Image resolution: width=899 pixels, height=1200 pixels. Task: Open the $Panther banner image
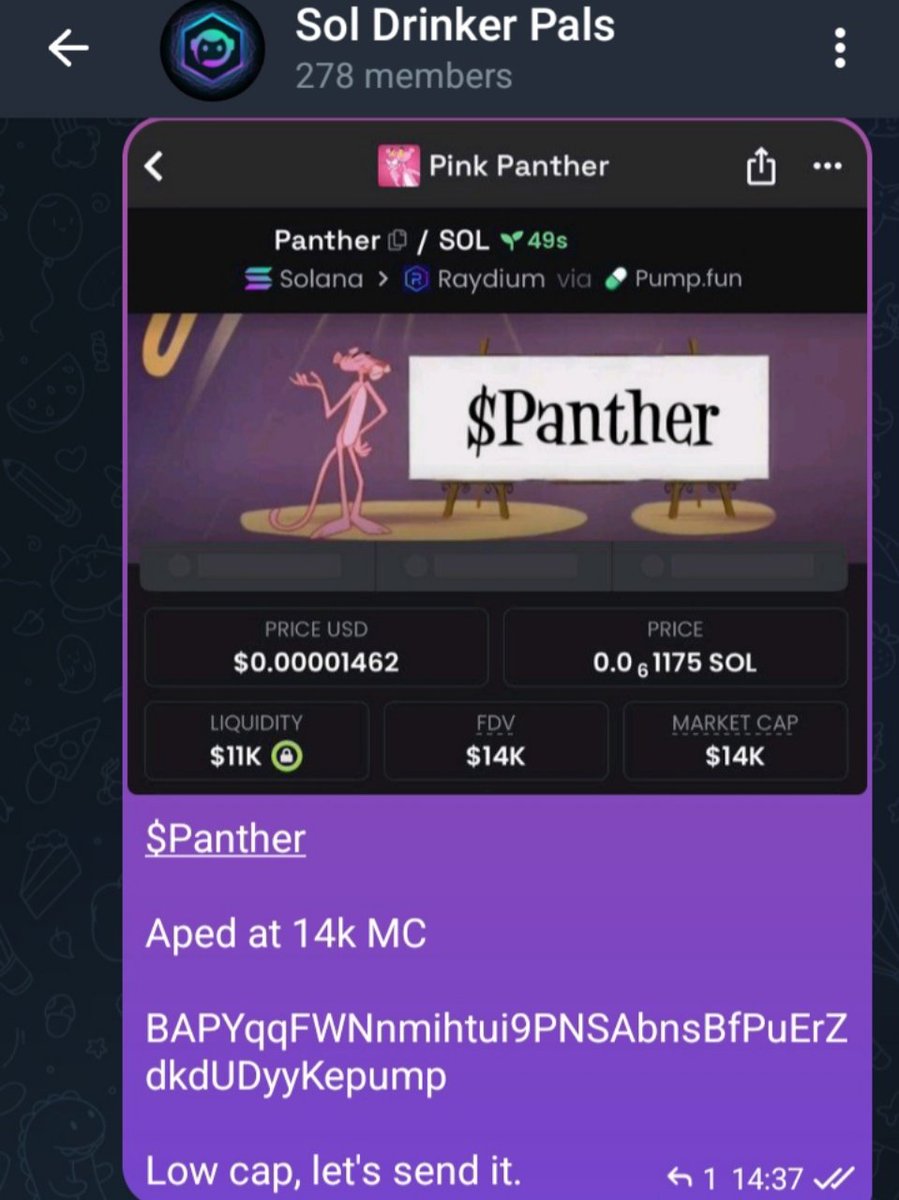click(497, 428)
